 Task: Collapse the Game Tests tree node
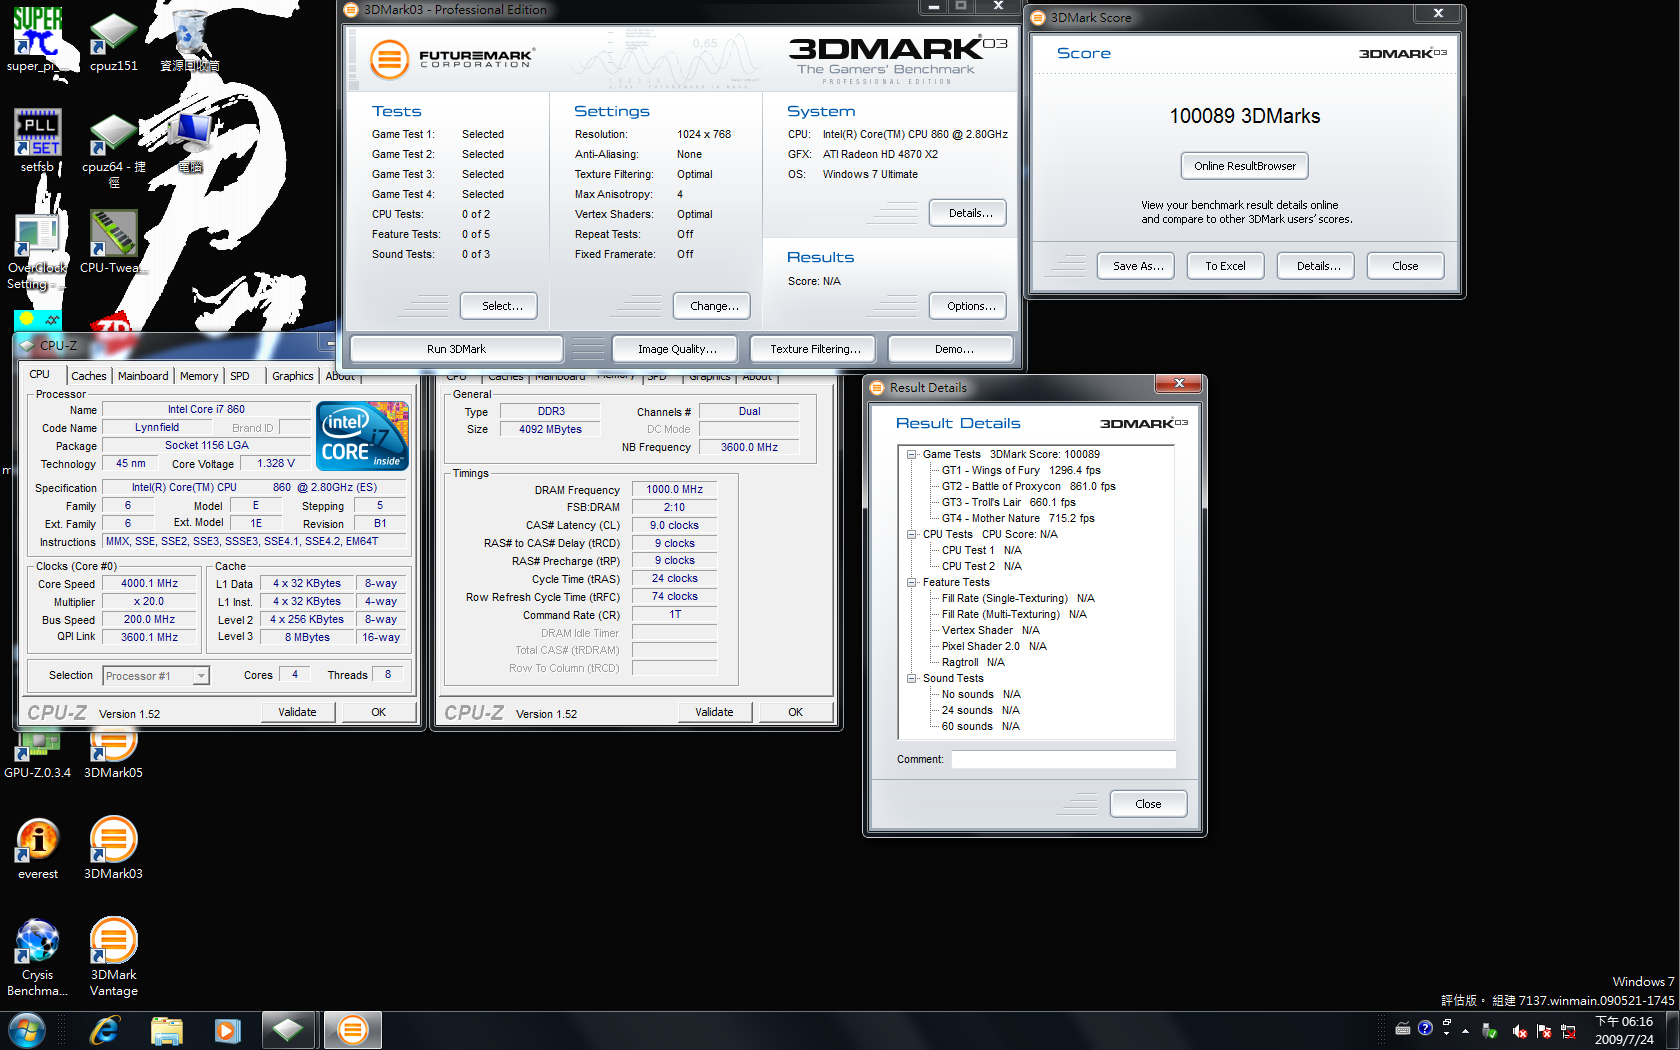point(912,454)
